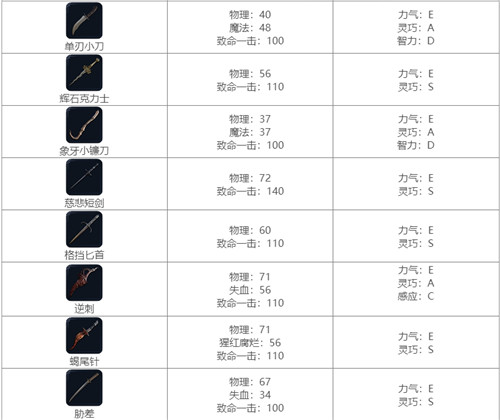Select 象牙小镰刀's 智力: D scaling text
The height and width of the screenshot is (420, 500).
(416, 145)
